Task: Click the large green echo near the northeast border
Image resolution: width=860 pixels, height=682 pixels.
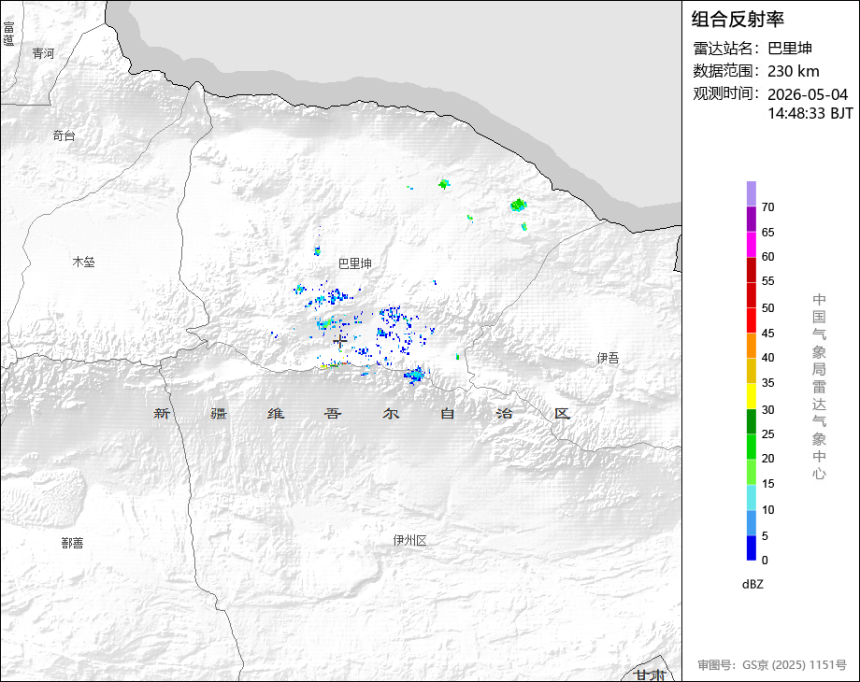Action: [518, 205]
